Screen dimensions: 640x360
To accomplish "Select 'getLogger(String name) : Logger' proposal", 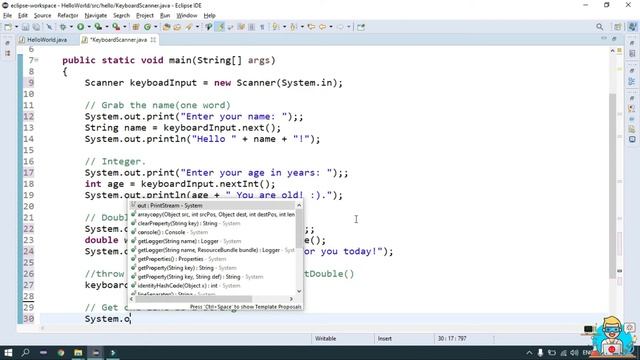I will (212, 241).
